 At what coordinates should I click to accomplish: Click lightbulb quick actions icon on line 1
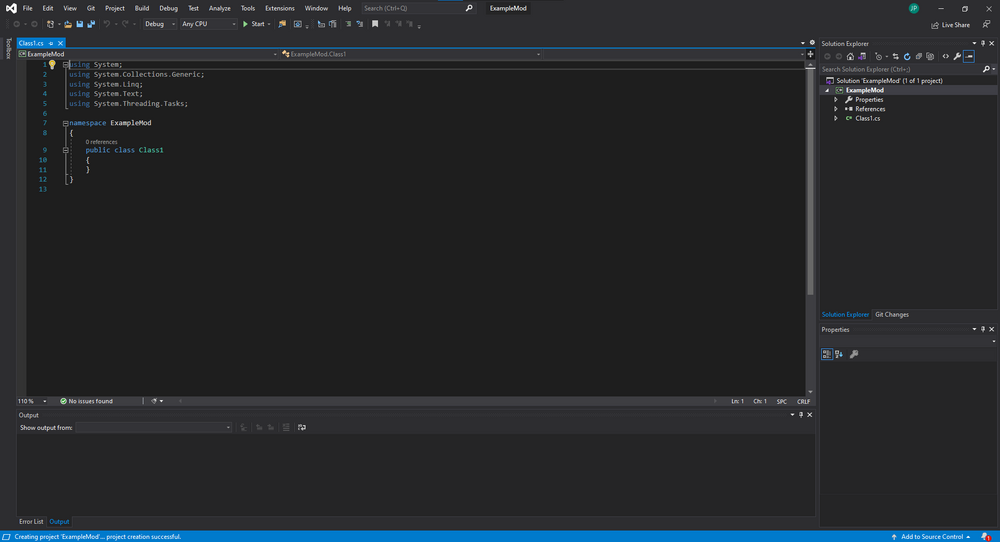tap(52, 64)
